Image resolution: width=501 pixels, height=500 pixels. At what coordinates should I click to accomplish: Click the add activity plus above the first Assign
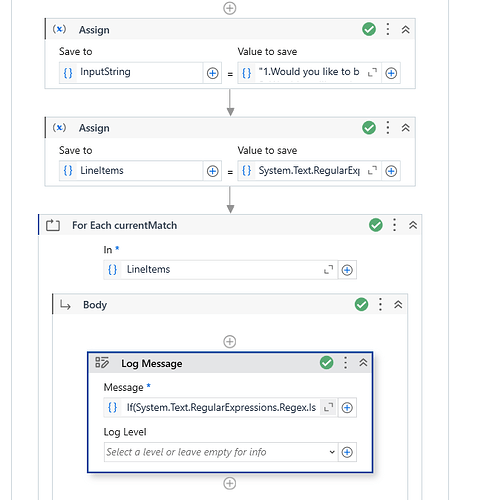click(229, 8)
